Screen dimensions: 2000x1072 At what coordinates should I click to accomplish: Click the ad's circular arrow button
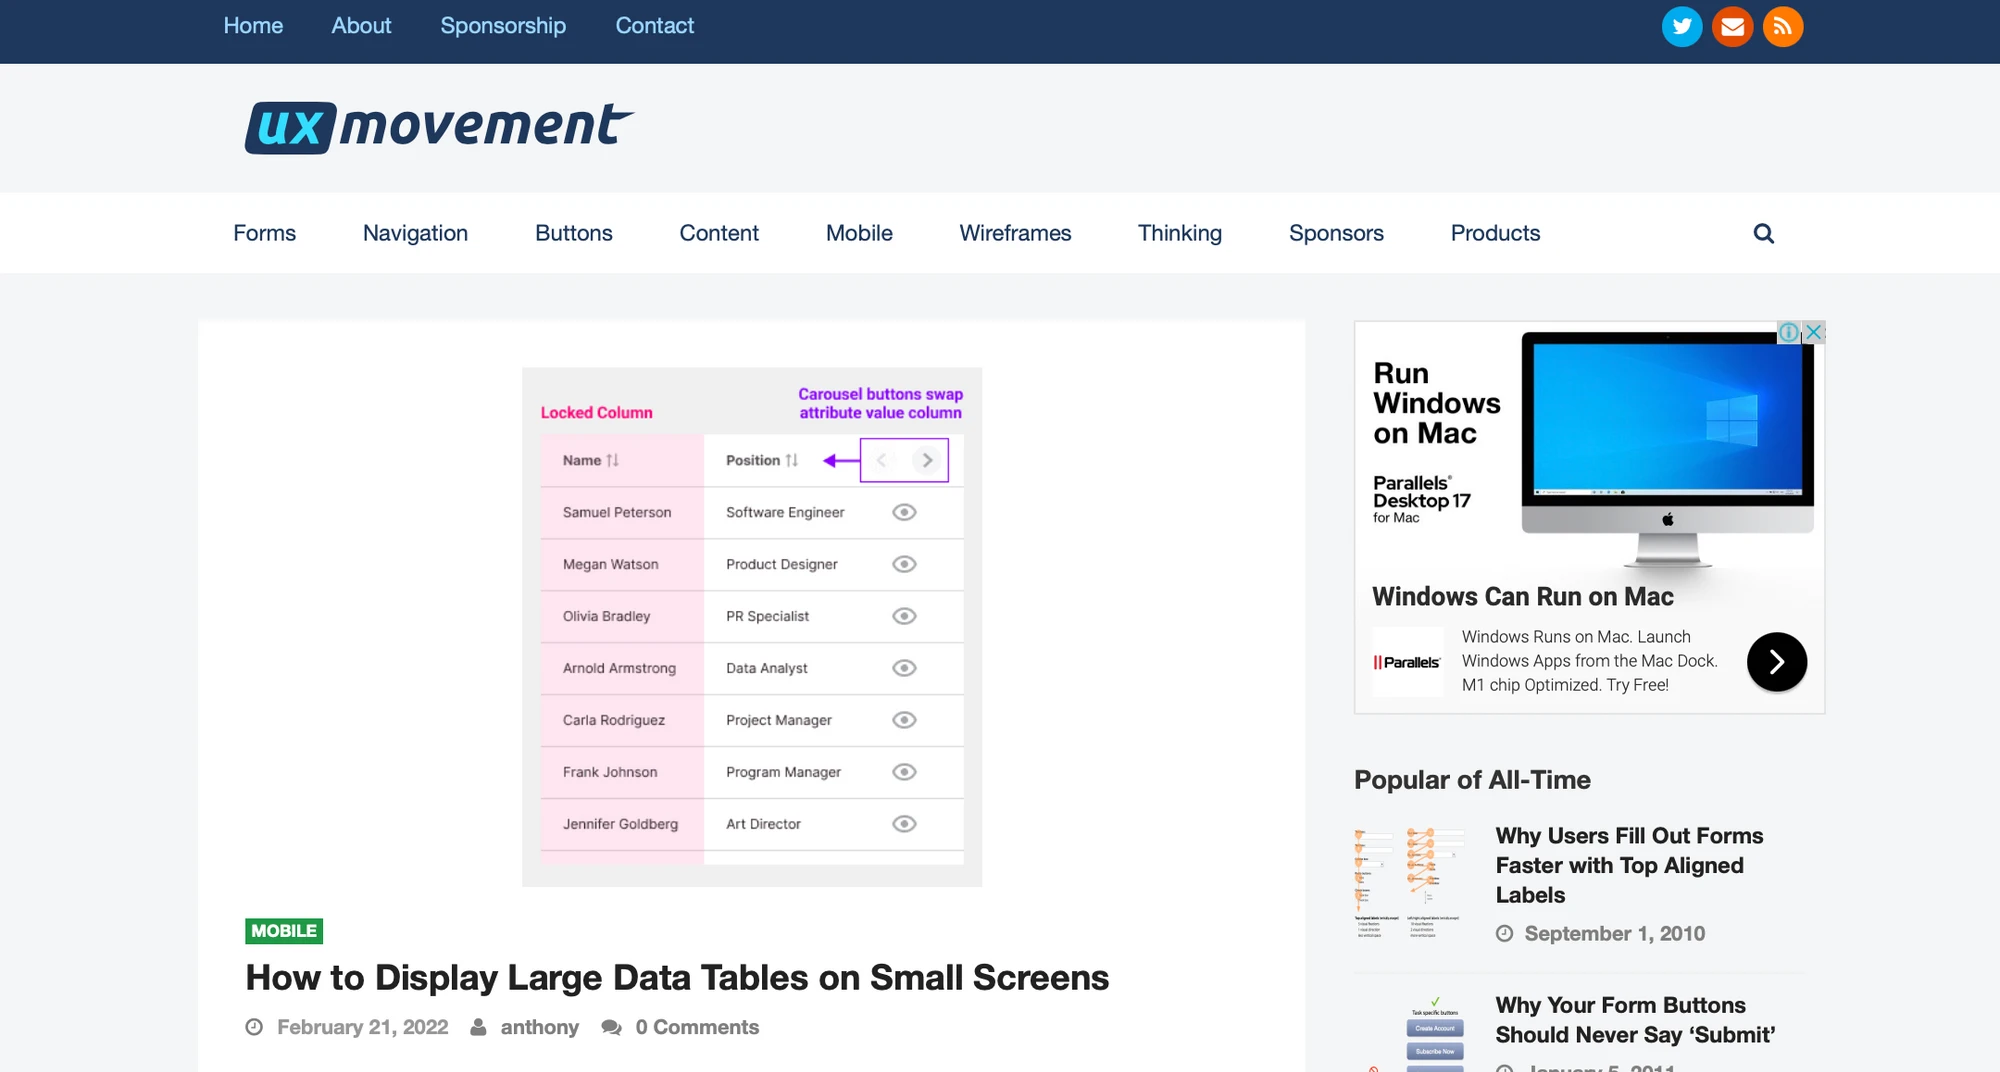click(x=1777, y=661)
